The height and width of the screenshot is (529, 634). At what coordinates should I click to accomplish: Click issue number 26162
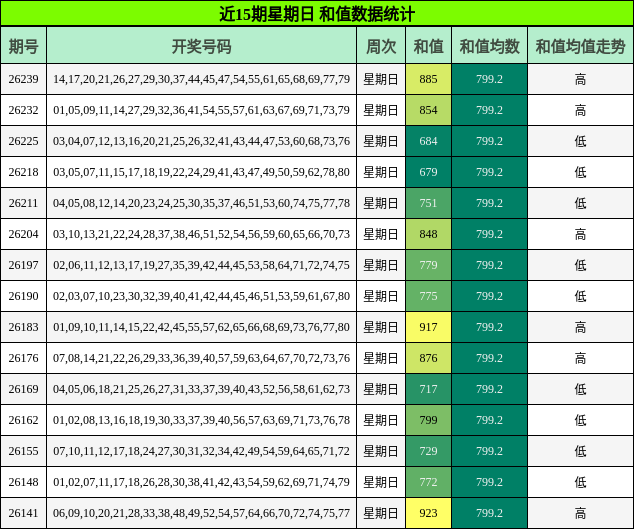(x=23, y=420)
